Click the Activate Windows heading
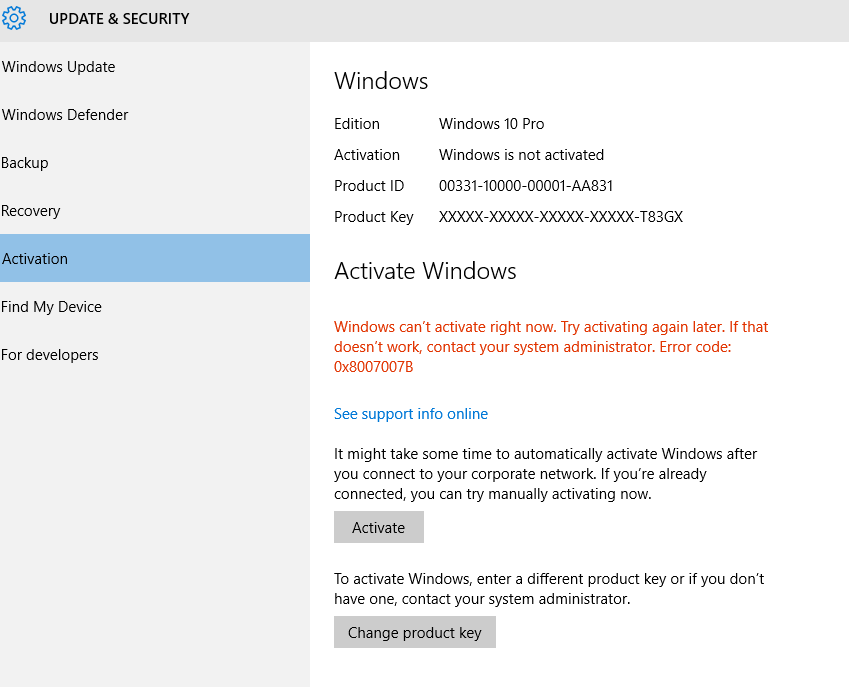Viewport: 849px width, 687px height. click(425, 271)
